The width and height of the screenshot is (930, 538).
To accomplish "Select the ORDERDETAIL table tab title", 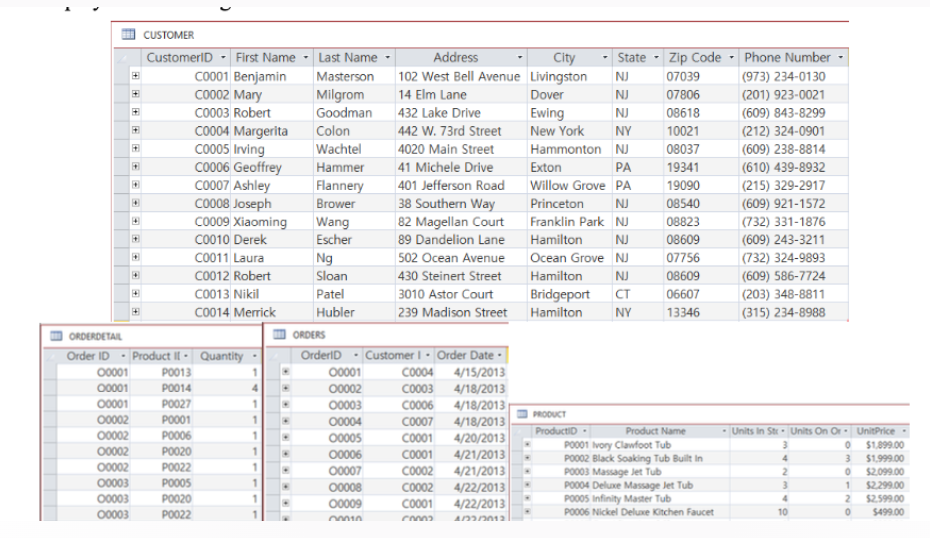I will tap(95, 336).
